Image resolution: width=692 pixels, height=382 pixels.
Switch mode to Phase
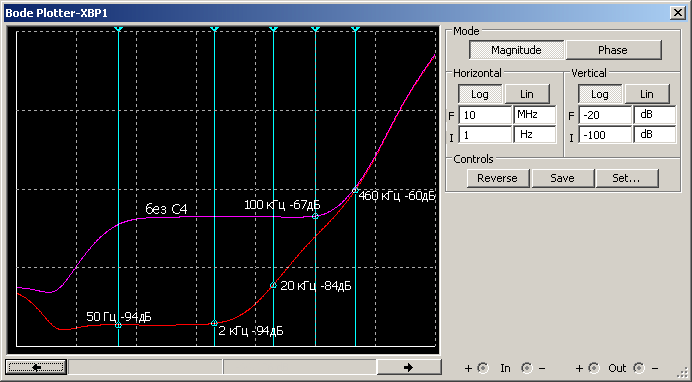pos(613,50)
